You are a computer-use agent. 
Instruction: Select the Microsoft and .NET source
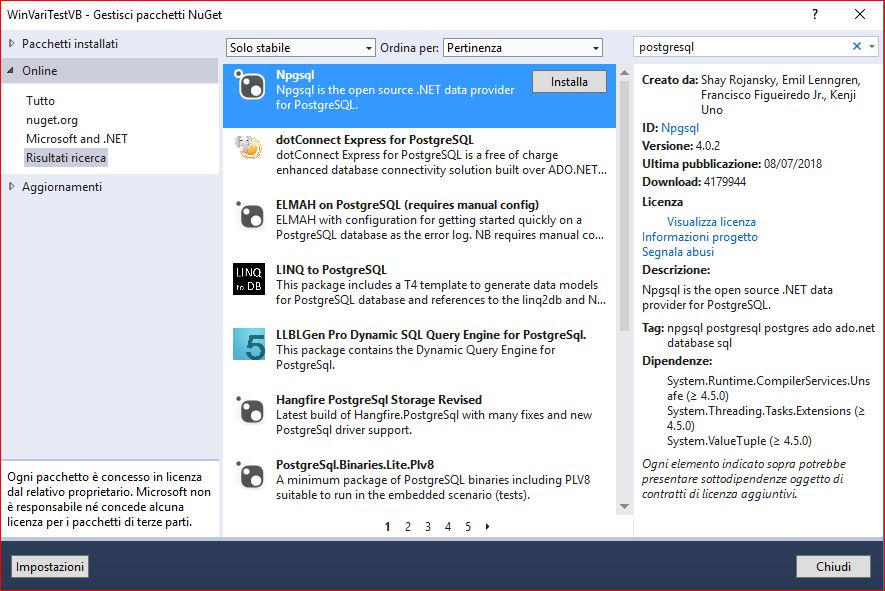[77, 139]
